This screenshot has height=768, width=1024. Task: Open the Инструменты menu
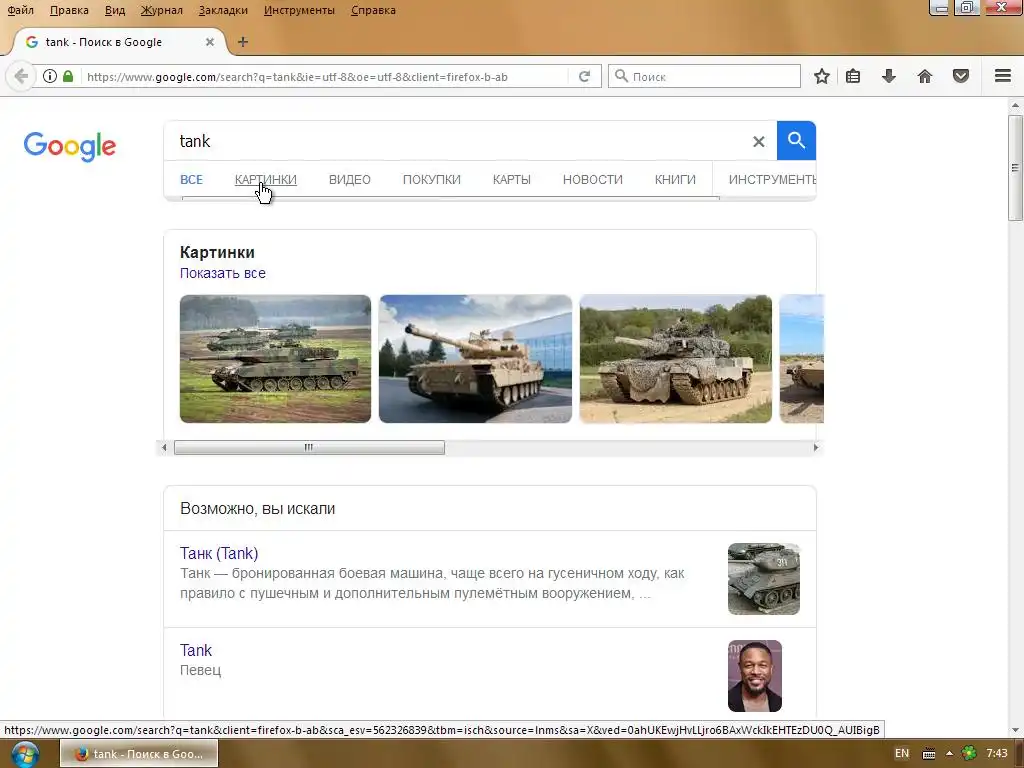[x=299, y=10]
